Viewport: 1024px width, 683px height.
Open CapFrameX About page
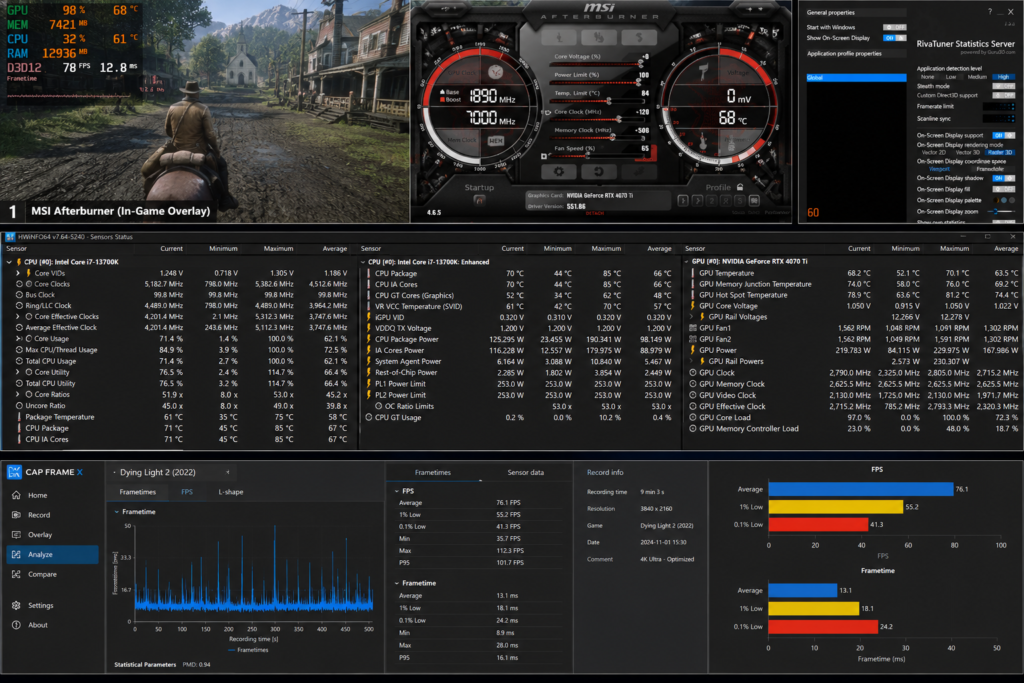[53, 625]
